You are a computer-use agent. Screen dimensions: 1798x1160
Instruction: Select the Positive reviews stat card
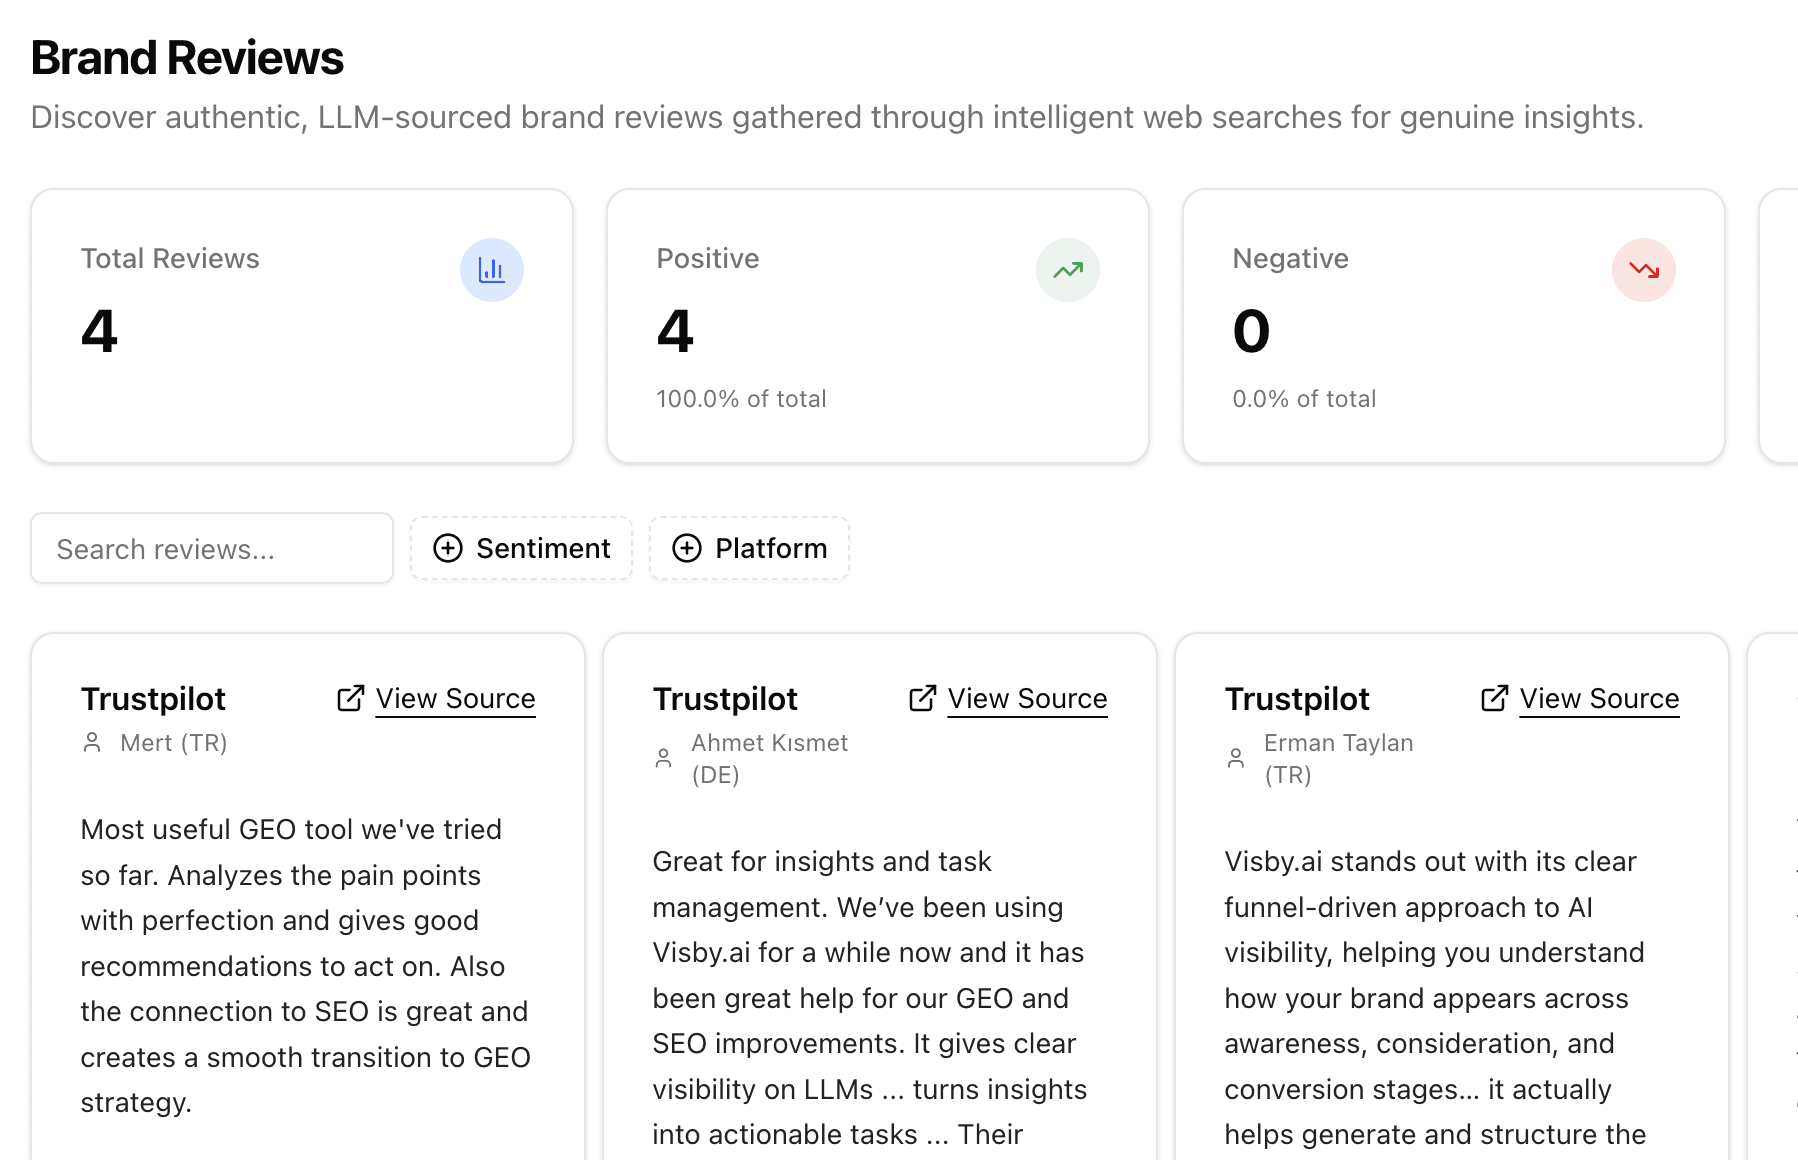(x=877, y=326)
